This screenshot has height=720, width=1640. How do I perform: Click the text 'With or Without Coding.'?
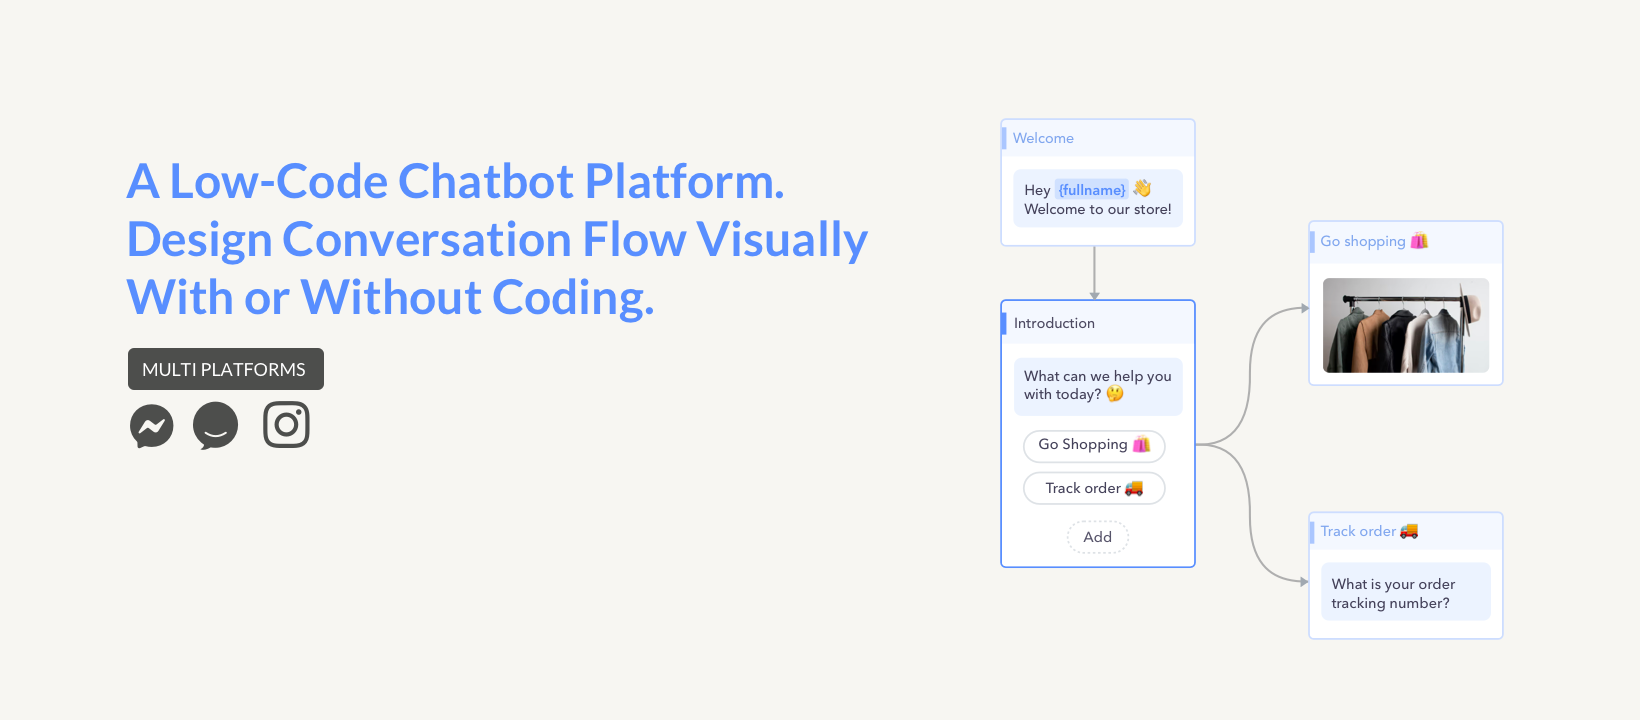click(391, 298)
